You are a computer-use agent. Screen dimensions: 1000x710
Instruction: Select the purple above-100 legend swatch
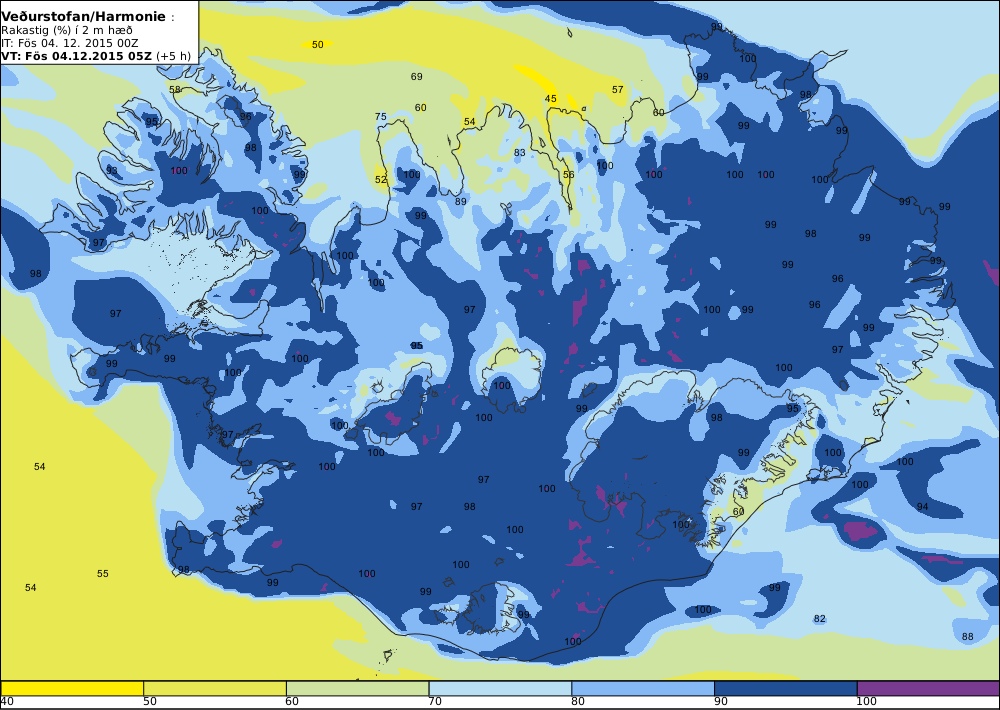tap(929, 688)
